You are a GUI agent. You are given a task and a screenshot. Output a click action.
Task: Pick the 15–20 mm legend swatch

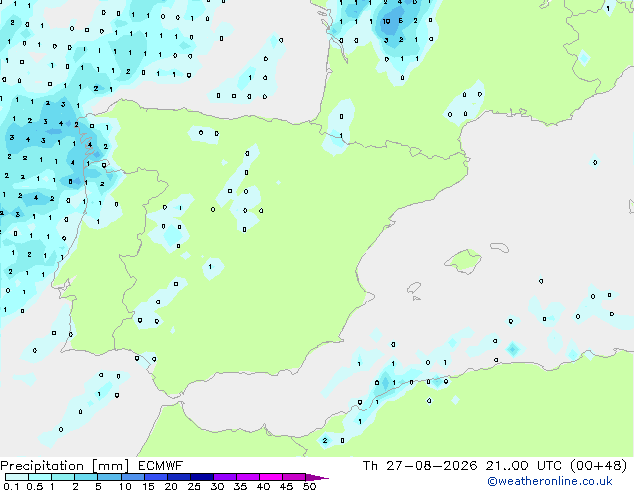click(x=156, y=477)
